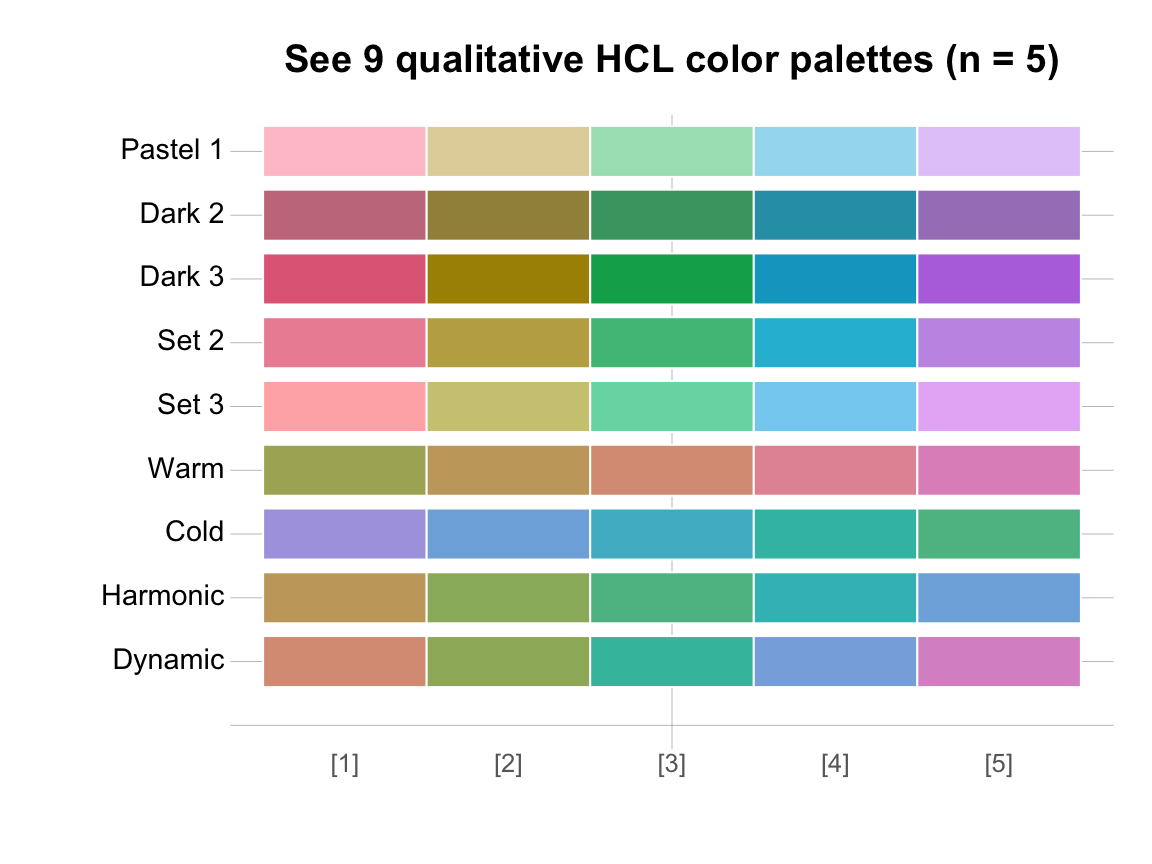The height and width of the screenshot is (864, 1152).
Task: Select the olive green swatch in Warm row
Action: point(345,470)
